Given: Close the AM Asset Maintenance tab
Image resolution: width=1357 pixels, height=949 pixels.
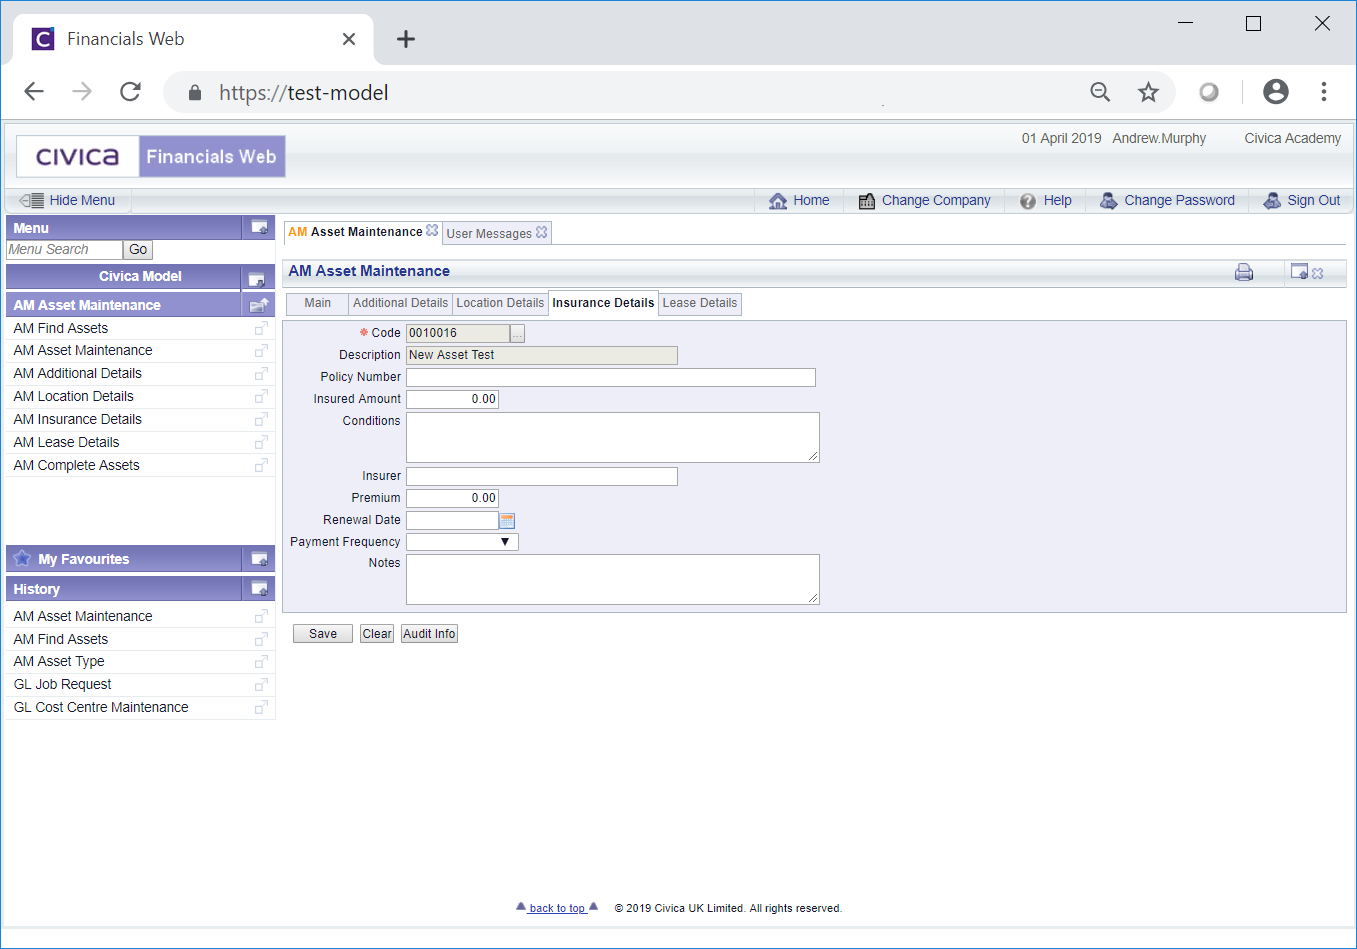Looking at the screenshot, I should coord(432,231).
